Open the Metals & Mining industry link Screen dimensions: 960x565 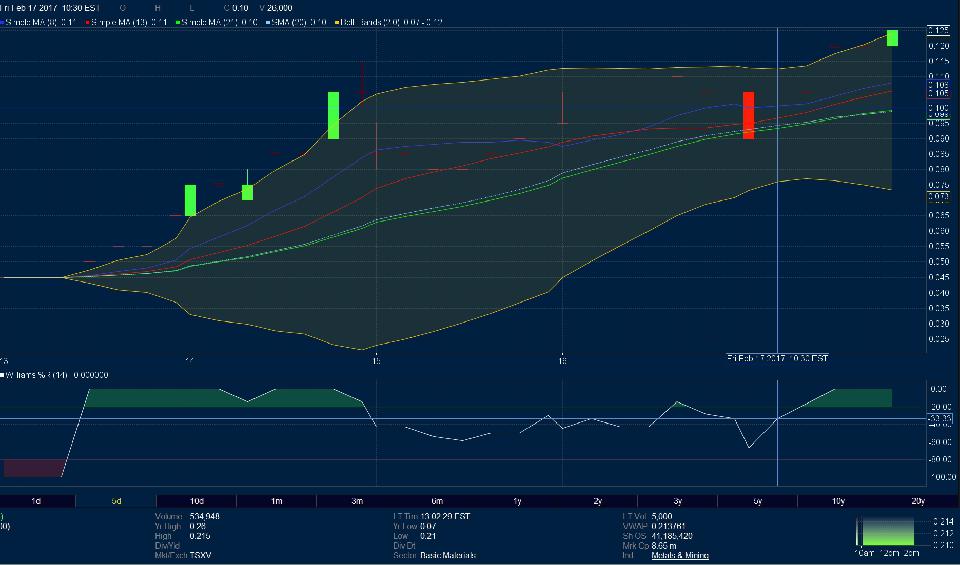point(678,555)
